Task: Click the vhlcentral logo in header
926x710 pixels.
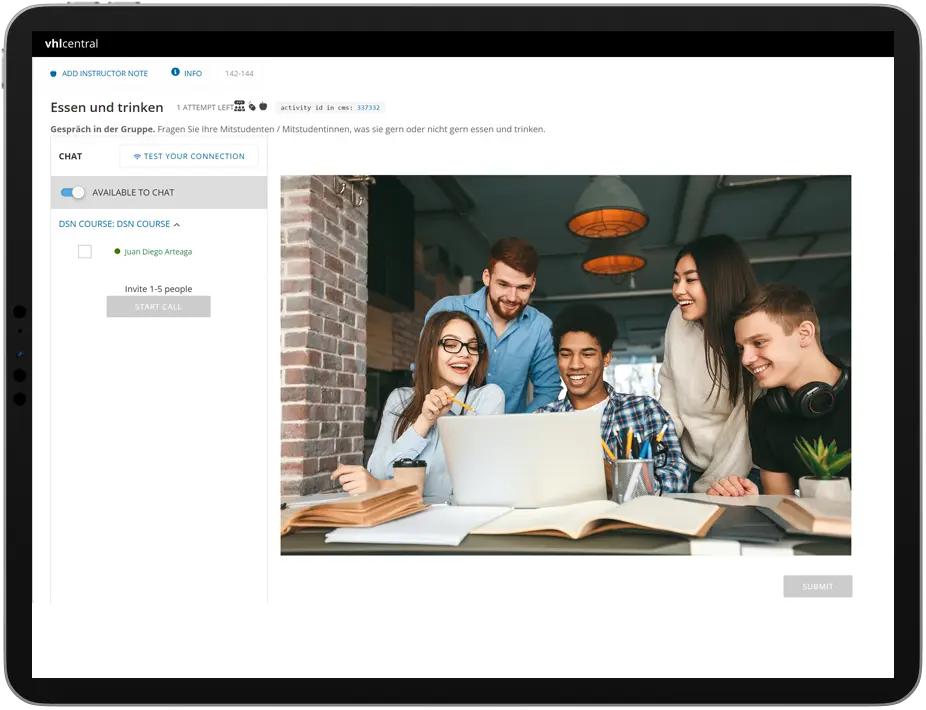Action: [x=71, y=44]
